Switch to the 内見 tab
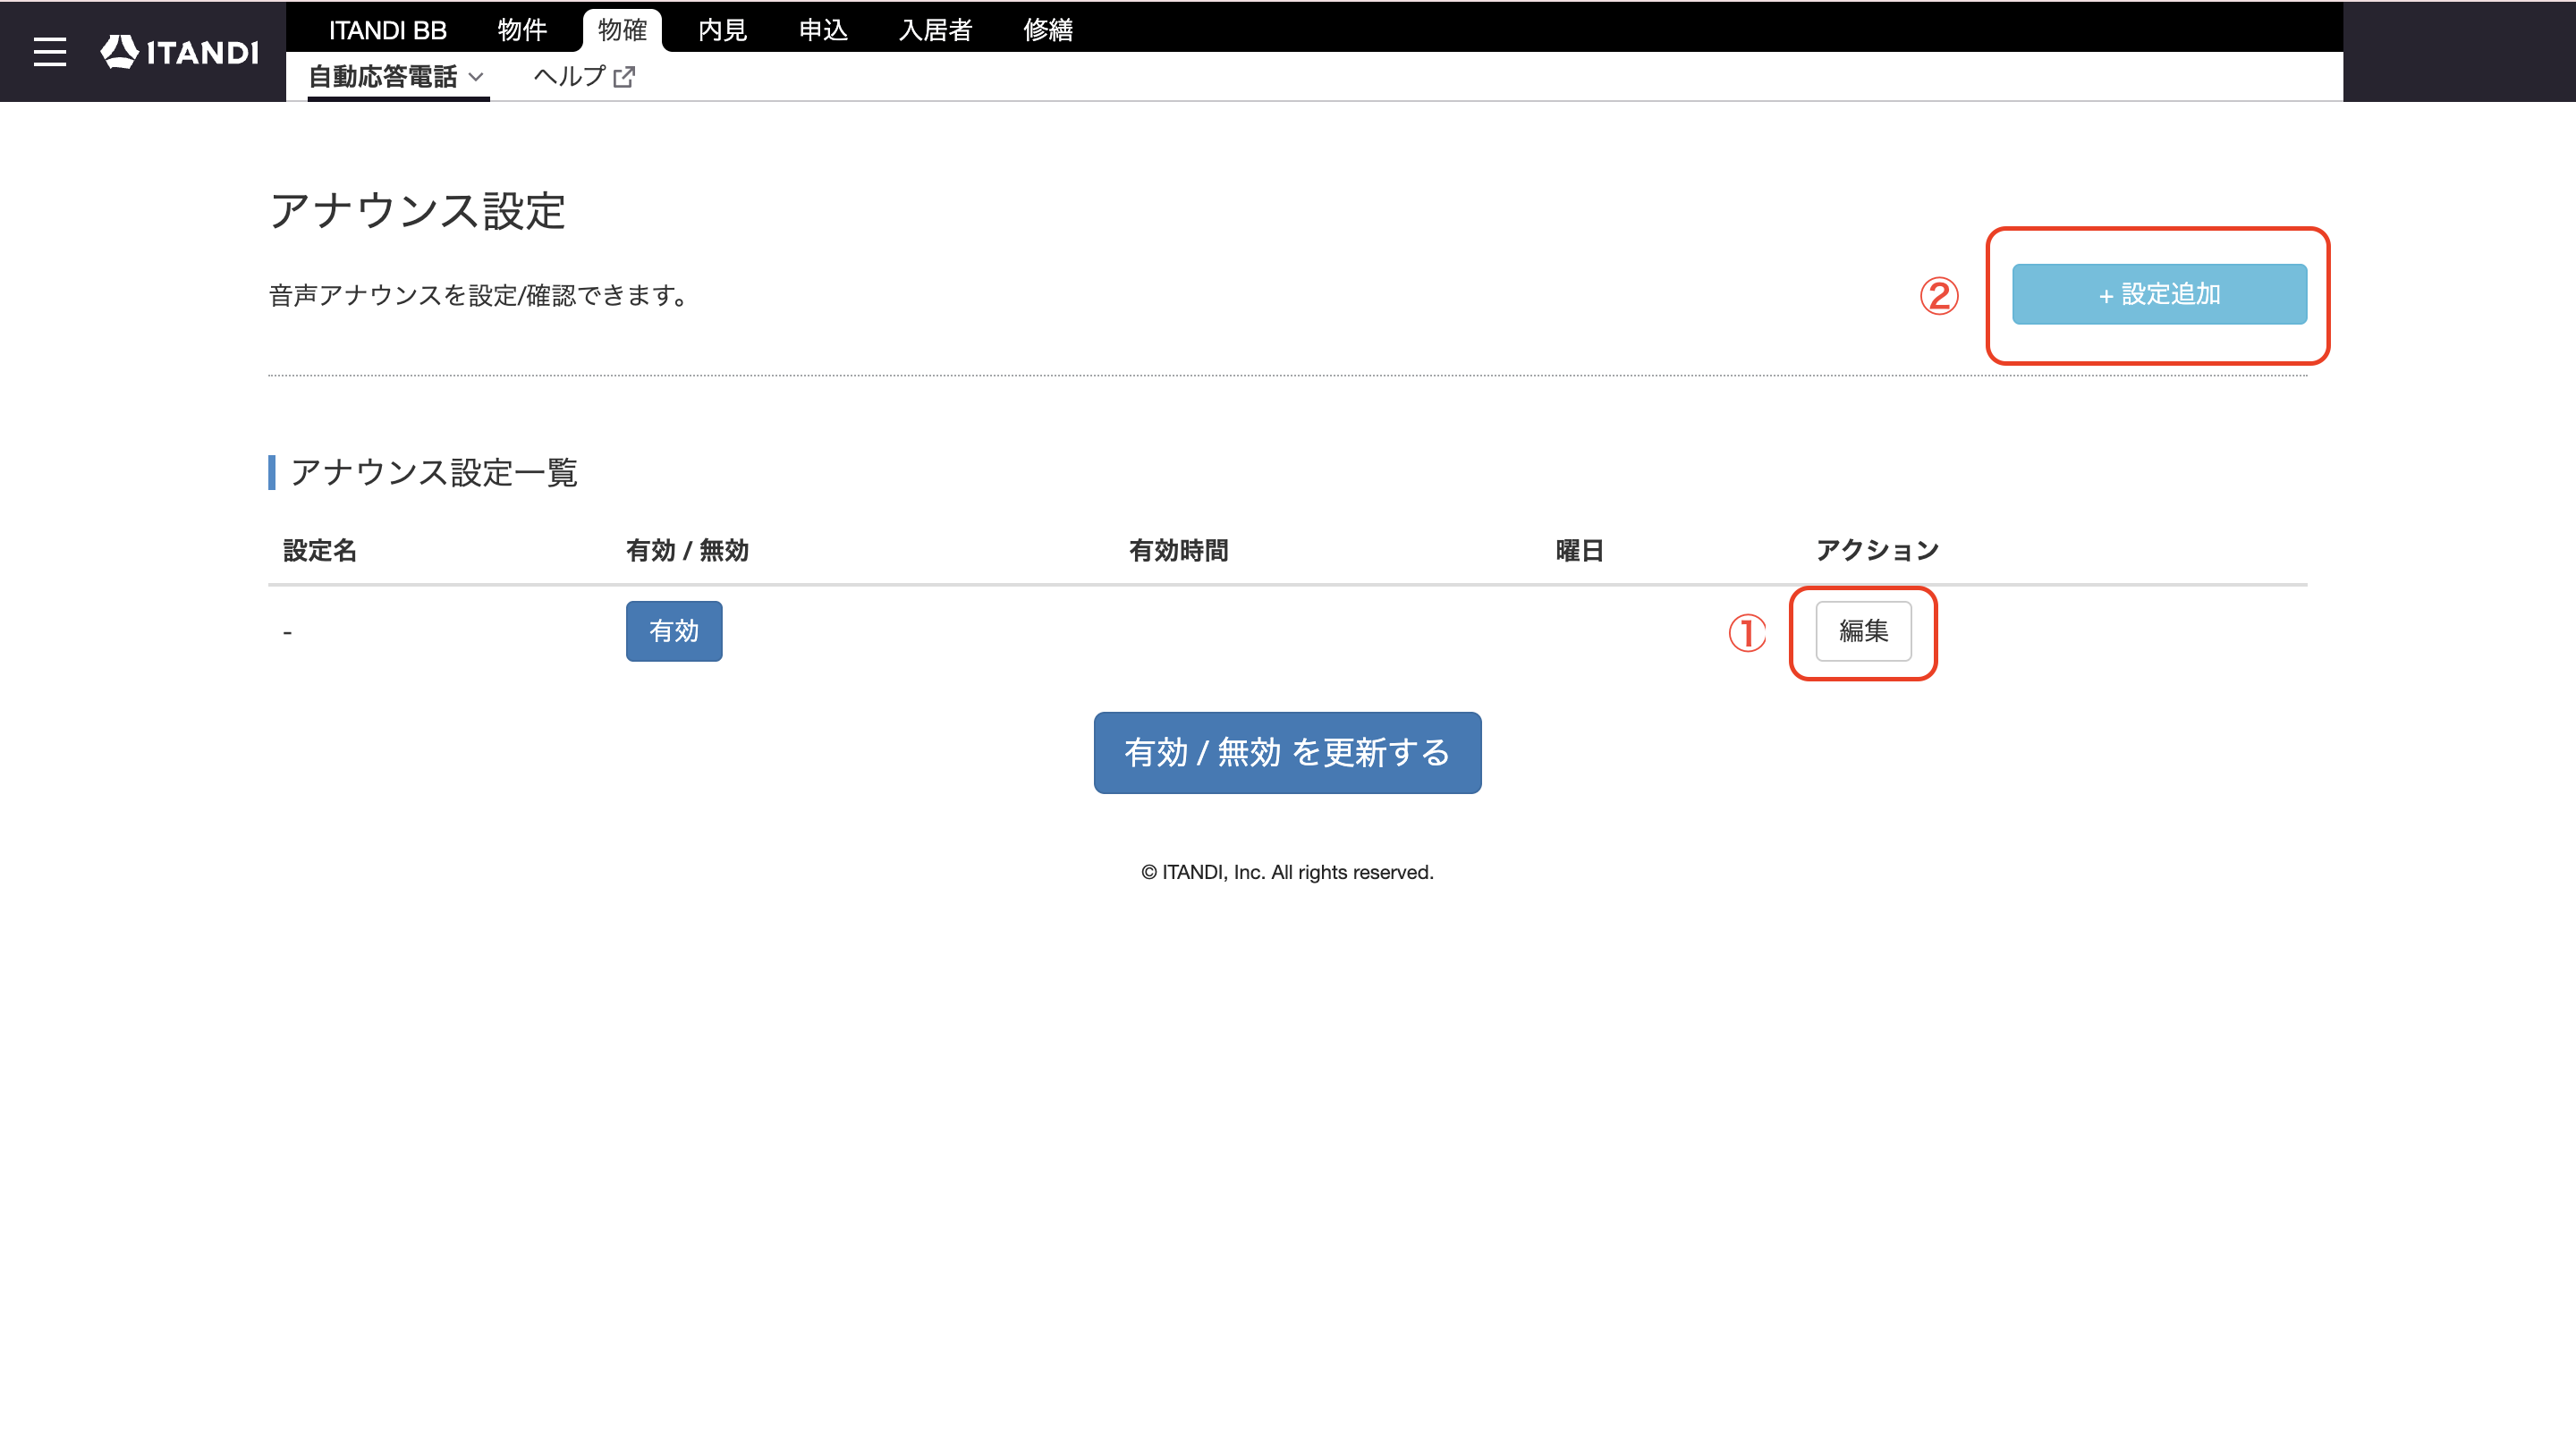The image size is (2576, 1454). point(722,30)
